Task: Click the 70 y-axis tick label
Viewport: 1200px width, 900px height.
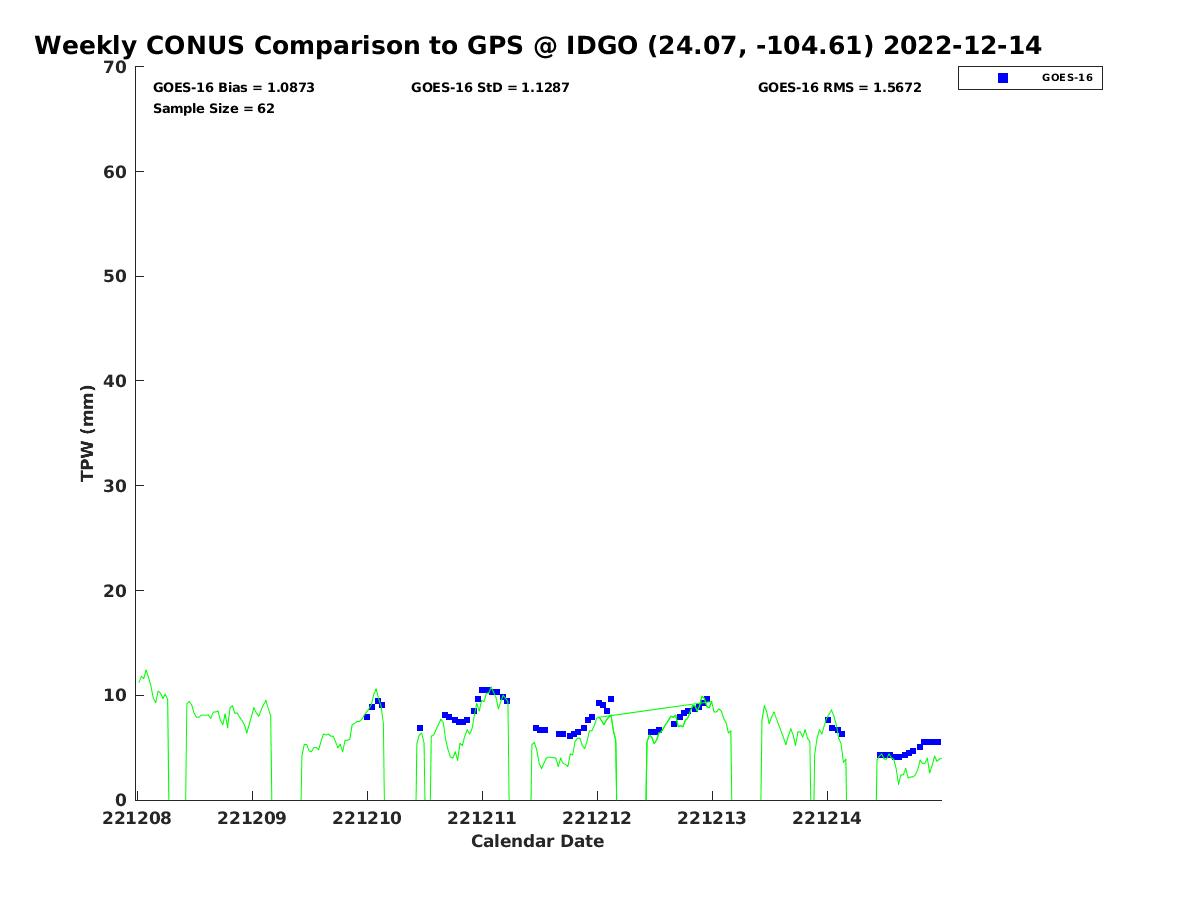Action: click(116, 67)
